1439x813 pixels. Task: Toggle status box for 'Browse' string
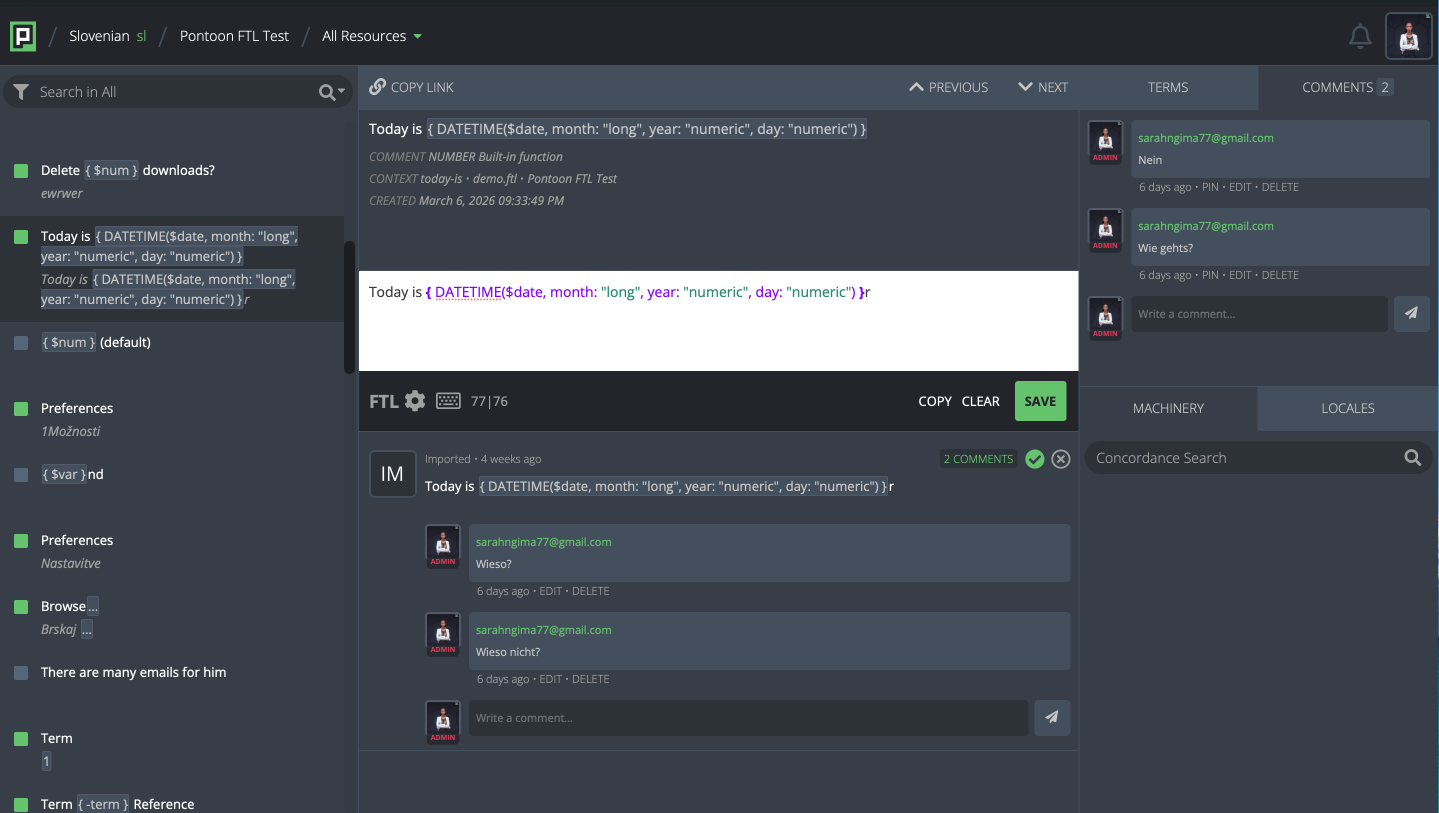[21, 607]
